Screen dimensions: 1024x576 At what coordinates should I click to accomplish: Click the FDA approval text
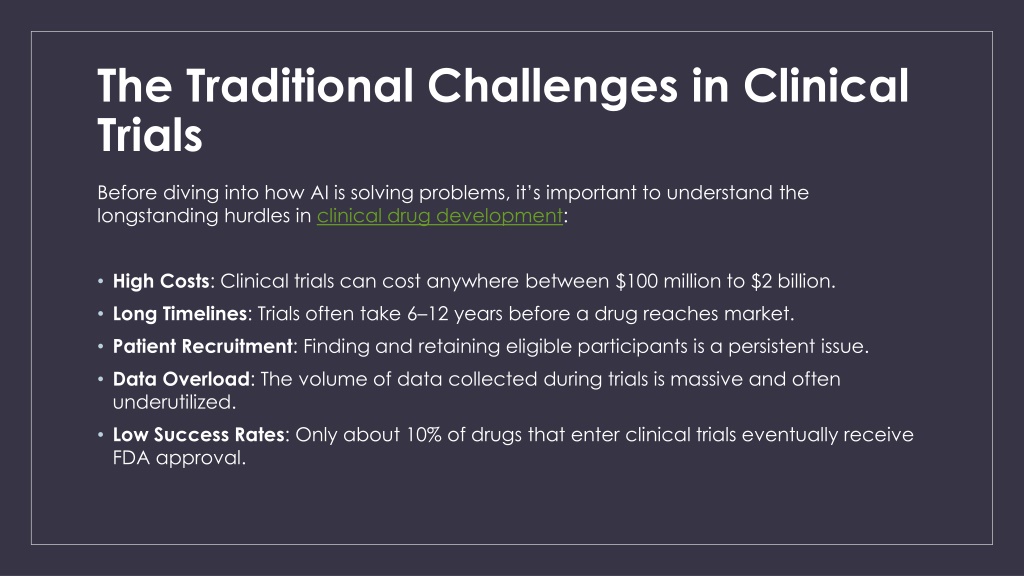click(x=179, y=457)
